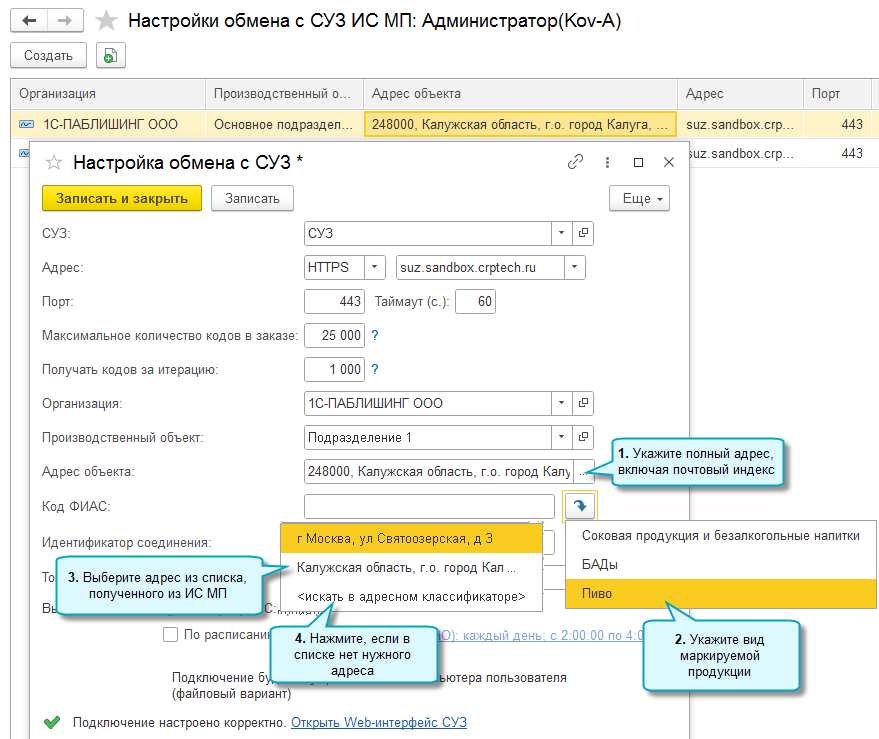Open the Еще dropdown menu
This screenshot has height=739, width=879.
pos(639,198)
